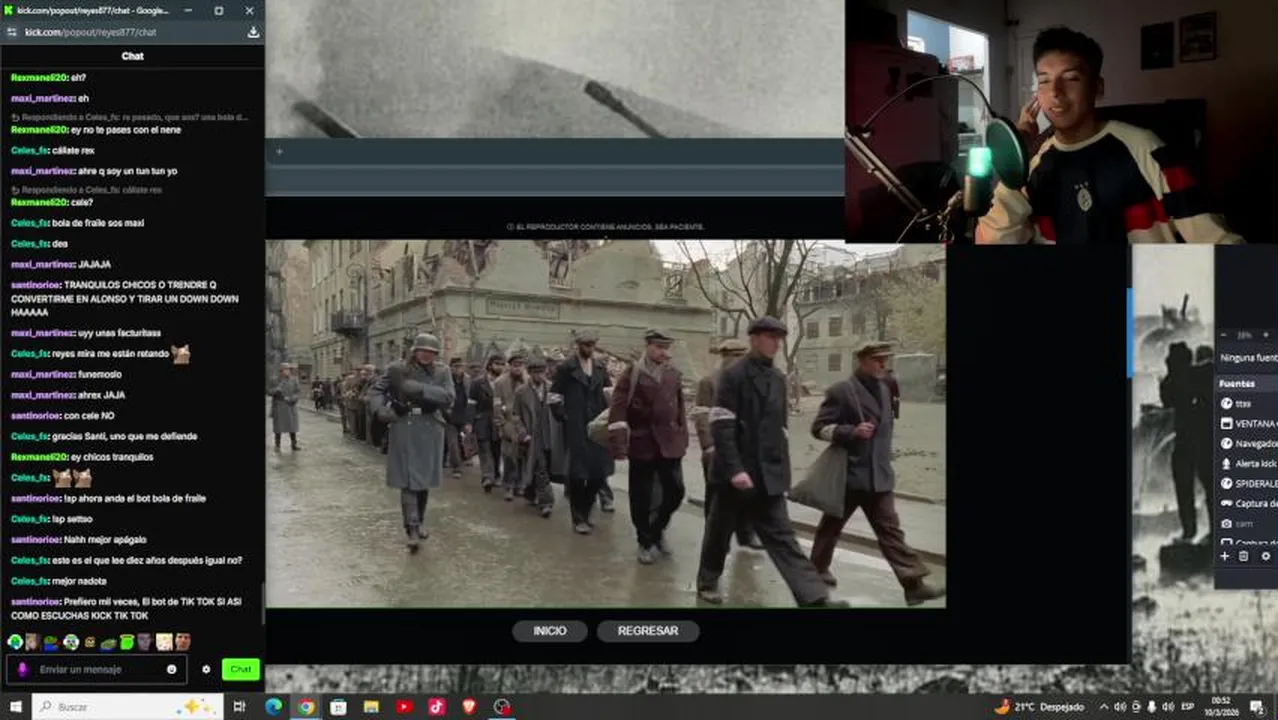Switch to Google Chrome on taskbar

point(306,707)
